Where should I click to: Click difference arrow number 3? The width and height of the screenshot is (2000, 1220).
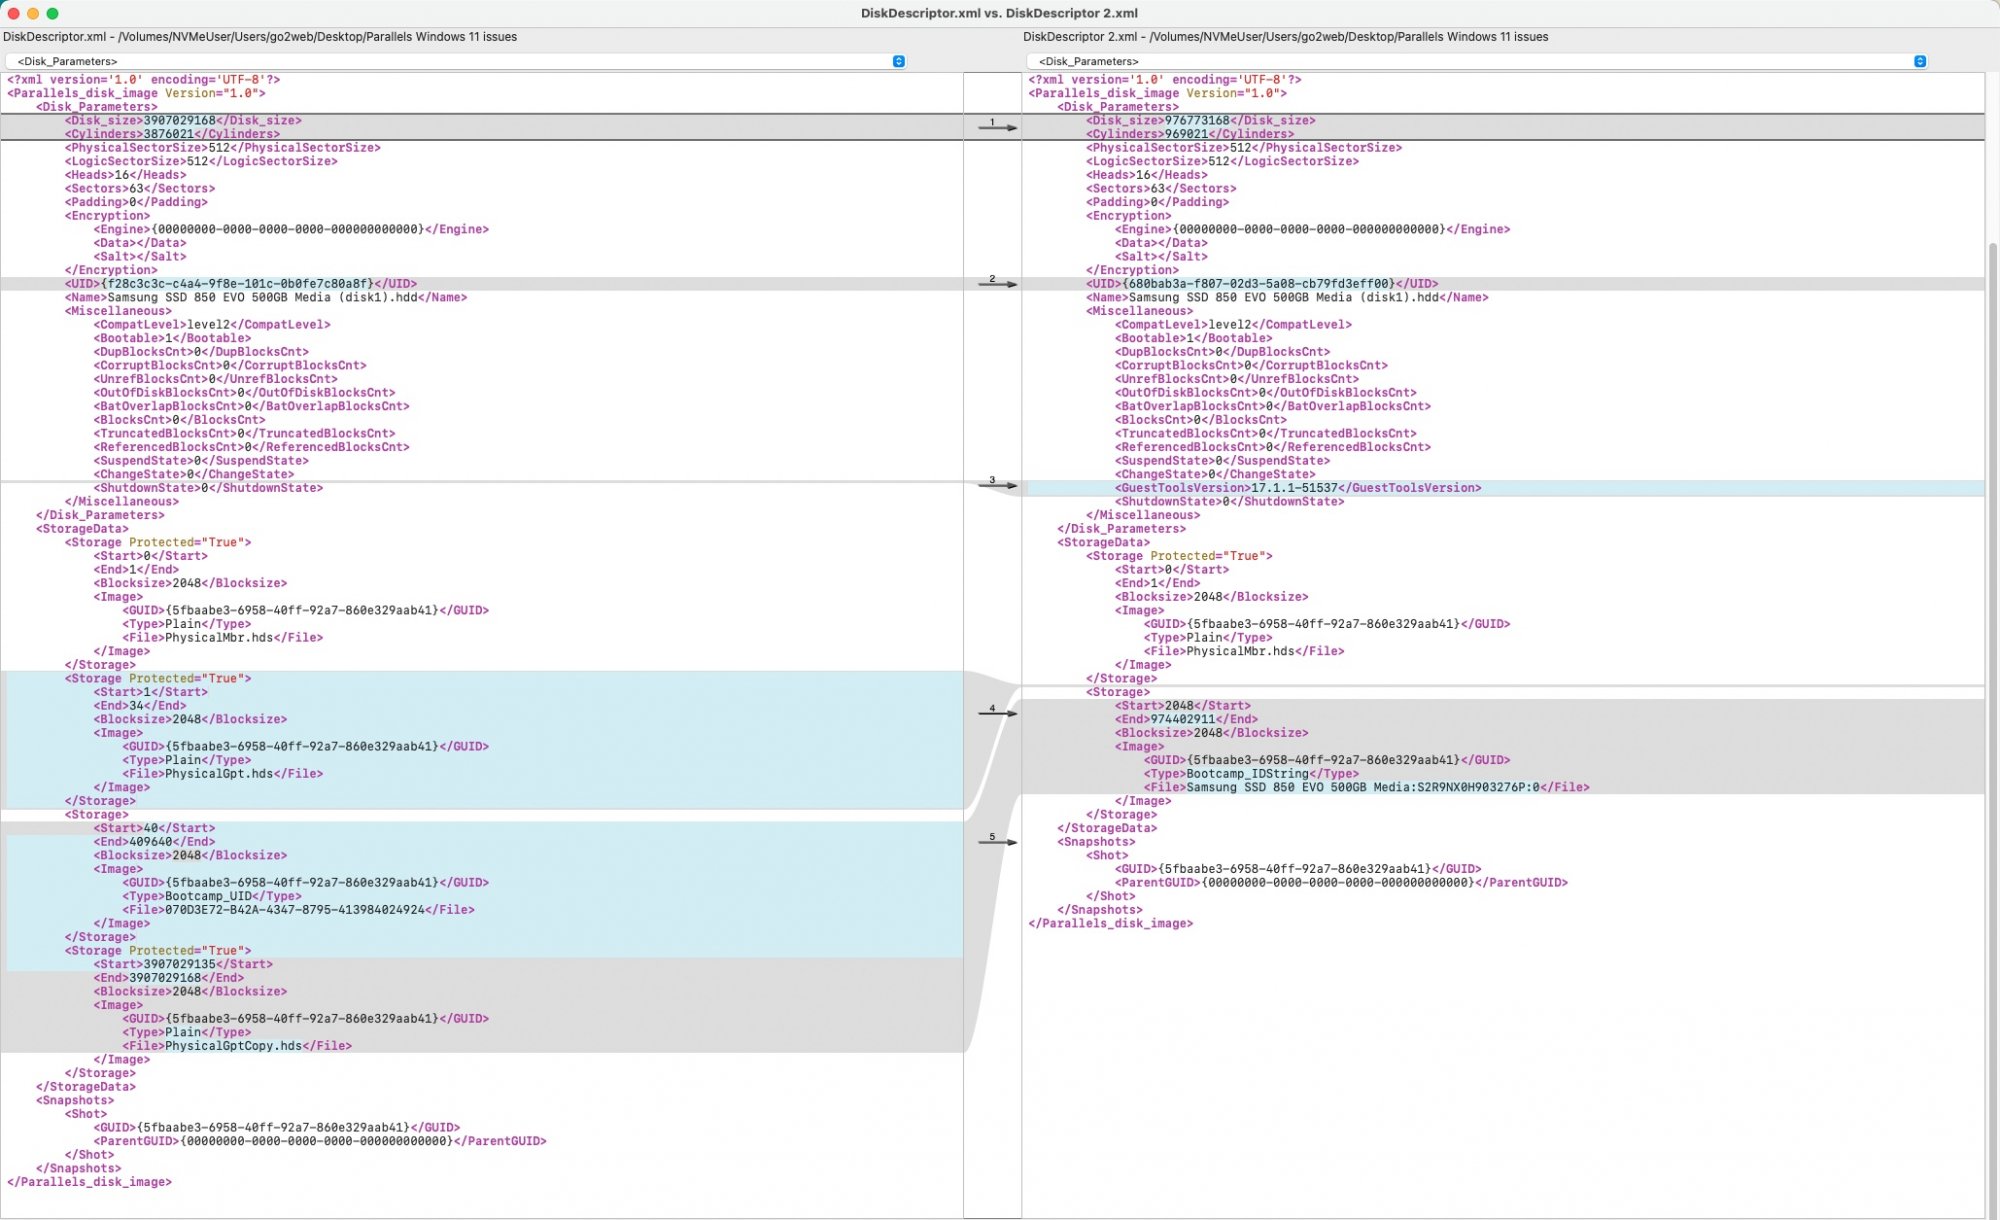tap(997, 485)
